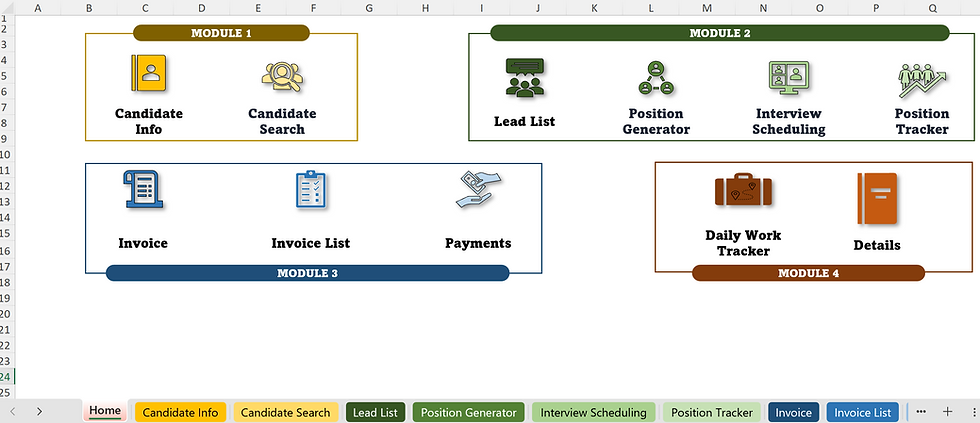The image size is (980, 423).
Task: Click the Payments label text
Action: [478, 243]
